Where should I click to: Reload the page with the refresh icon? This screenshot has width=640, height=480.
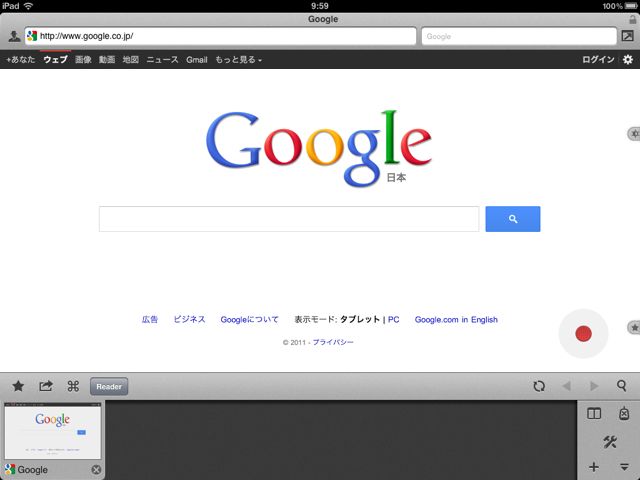539,386
